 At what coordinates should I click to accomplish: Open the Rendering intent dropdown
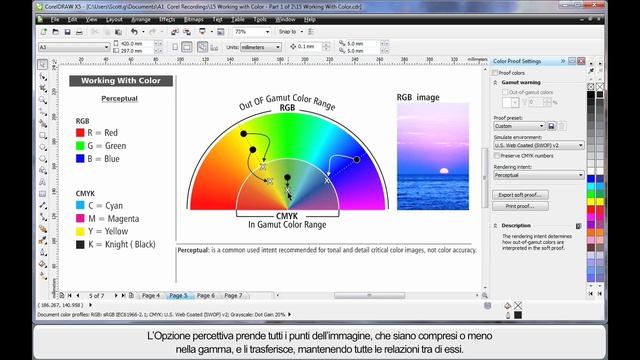click(x=539, y=175)
